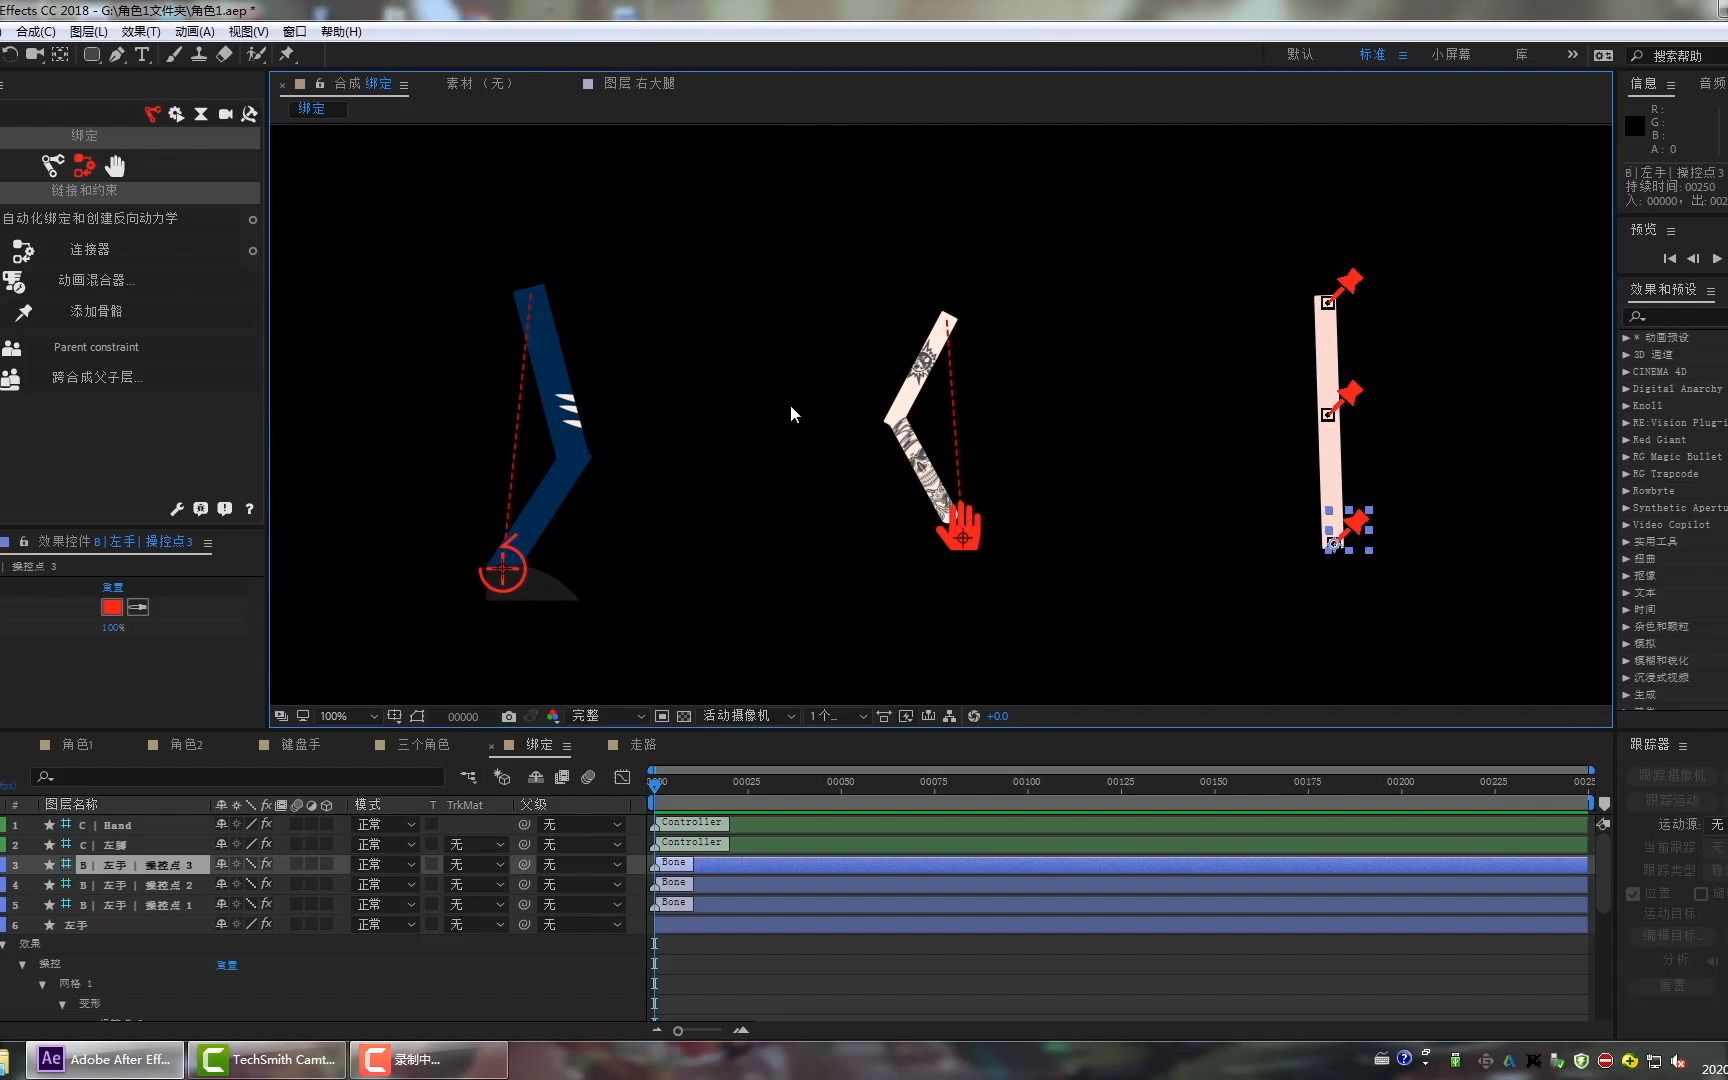This screenshot has width=1728, height=1080.
Task: Pick the Eraser tool
Action: [224, 55]
